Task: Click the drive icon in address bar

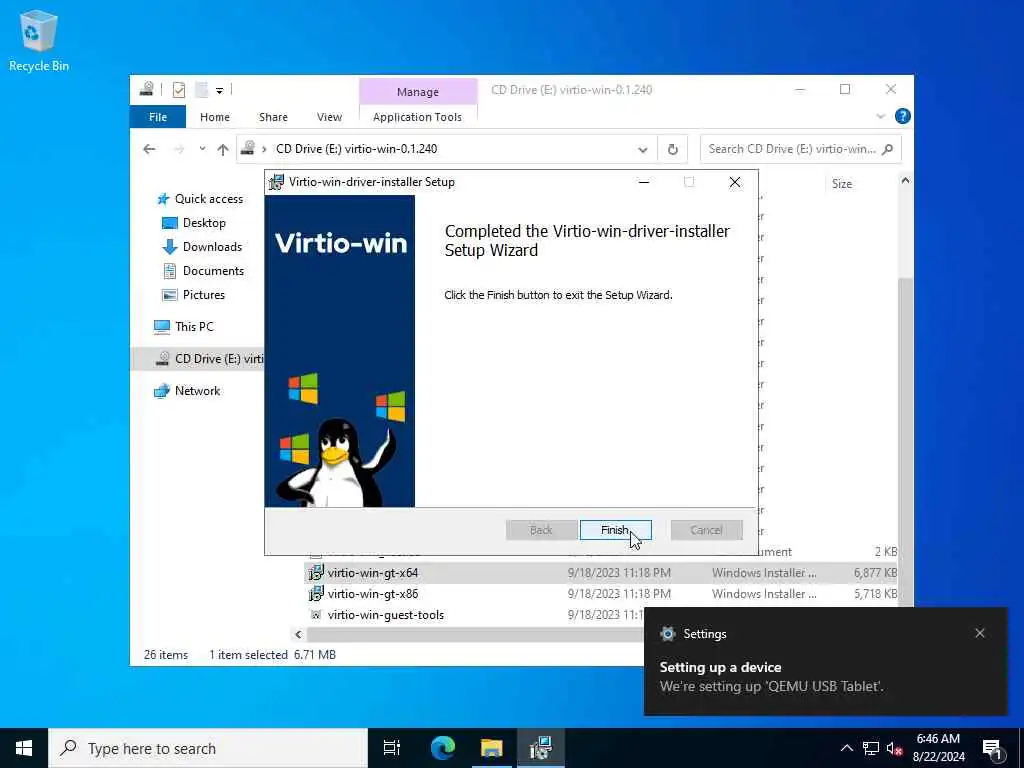Action: point(248,149)
